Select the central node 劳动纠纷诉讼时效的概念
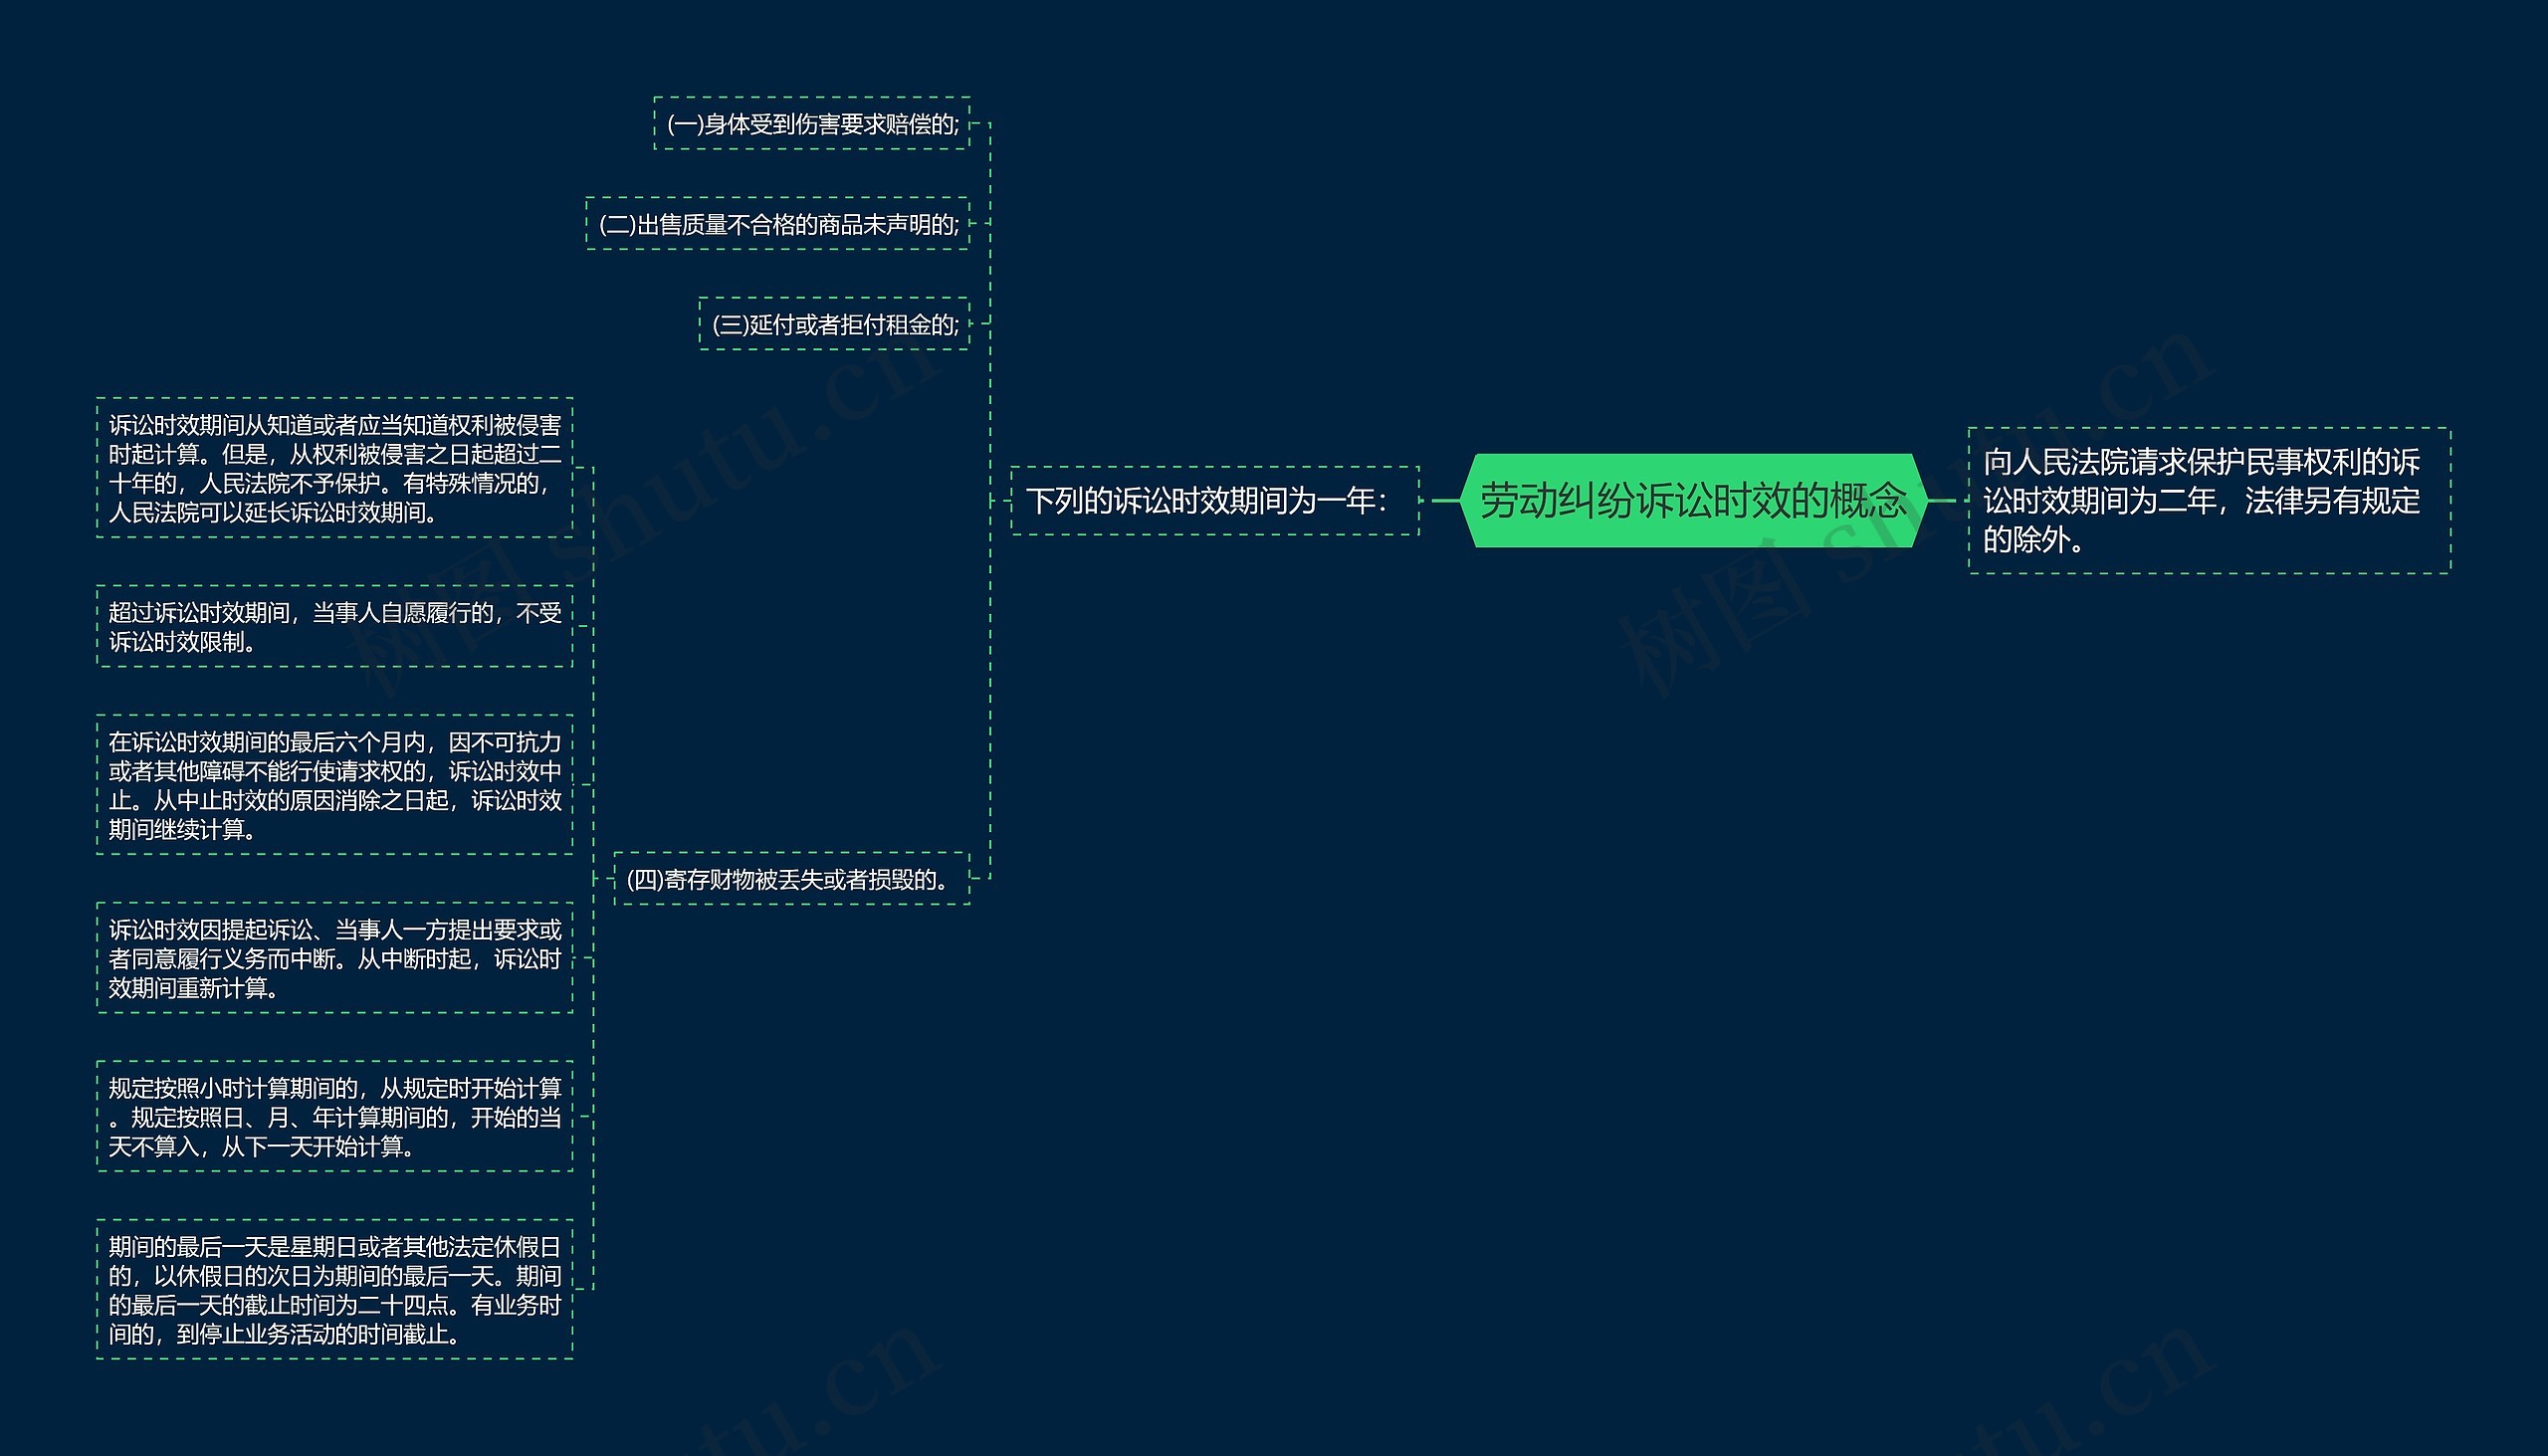 pyautogui.click(x=1693, y=500)
